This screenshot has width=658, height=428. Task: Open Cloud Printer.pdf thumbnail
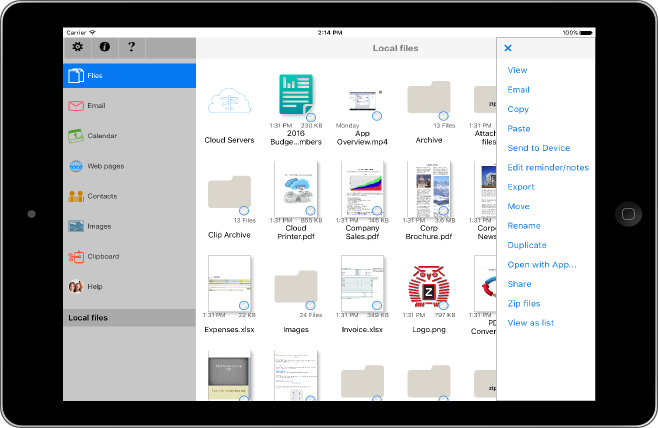[296, 189]
